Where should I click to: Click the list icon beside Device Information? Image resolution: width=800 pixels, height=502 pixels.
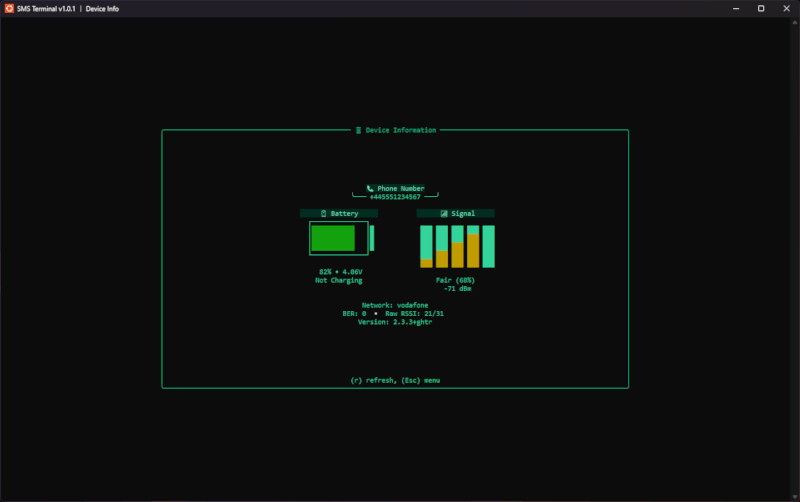(358, 130)
